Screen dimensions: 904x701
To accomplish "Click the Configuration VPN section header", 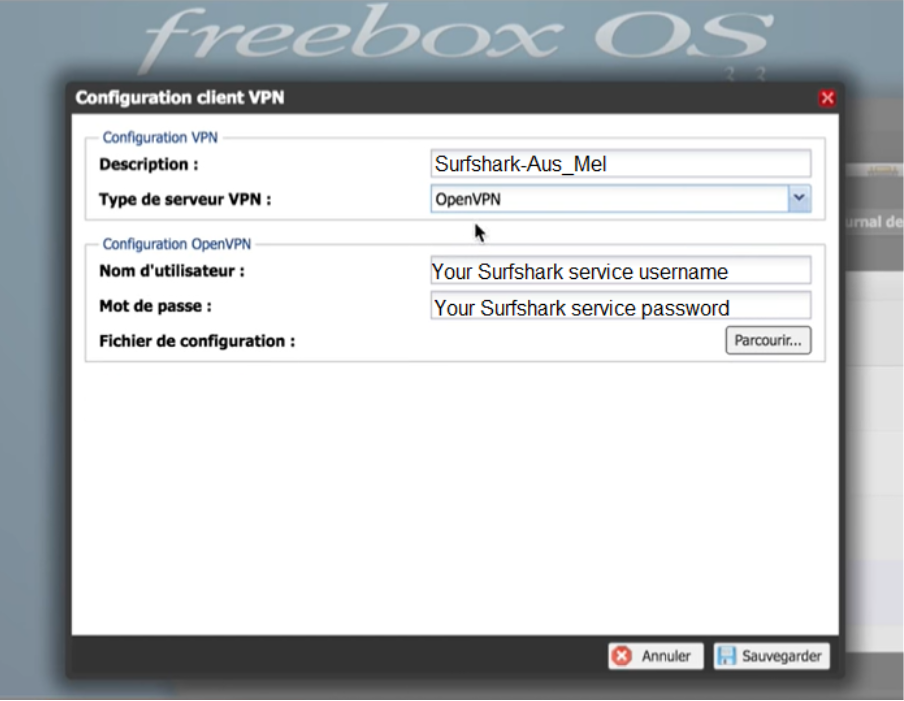I will pos(160,137).
